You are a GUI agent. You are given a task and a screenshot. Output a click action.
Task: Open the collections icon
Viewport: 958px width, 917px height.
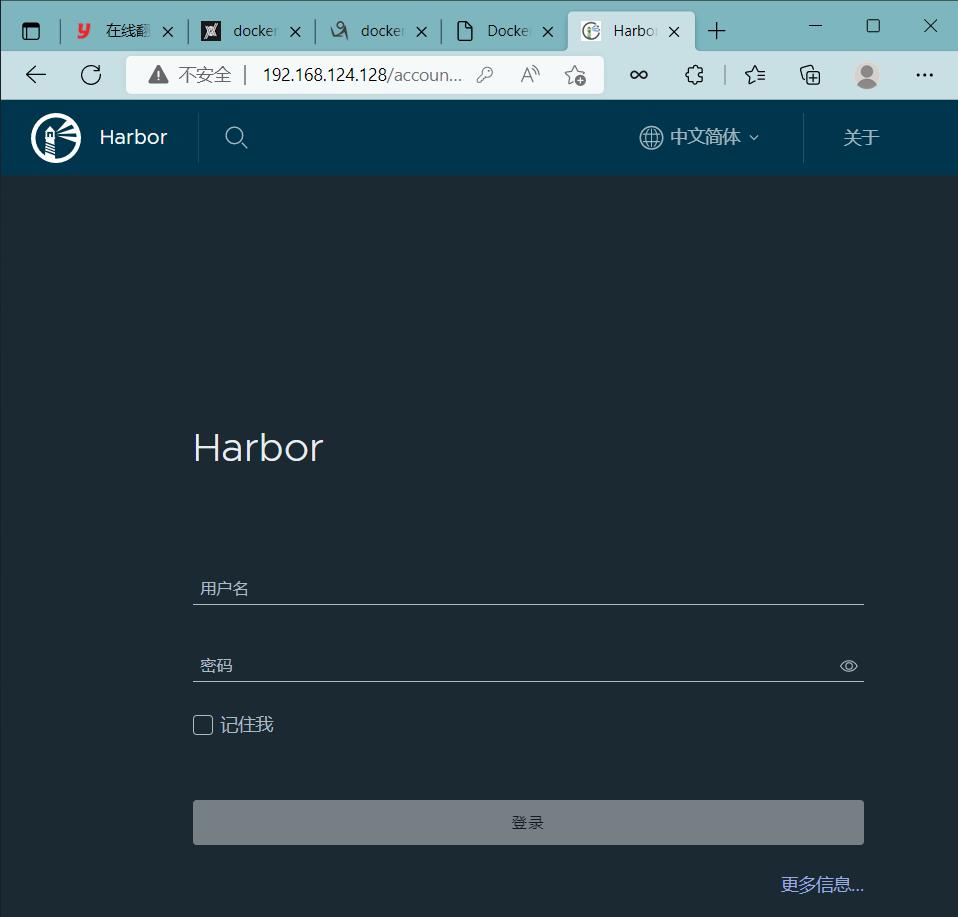810,75
